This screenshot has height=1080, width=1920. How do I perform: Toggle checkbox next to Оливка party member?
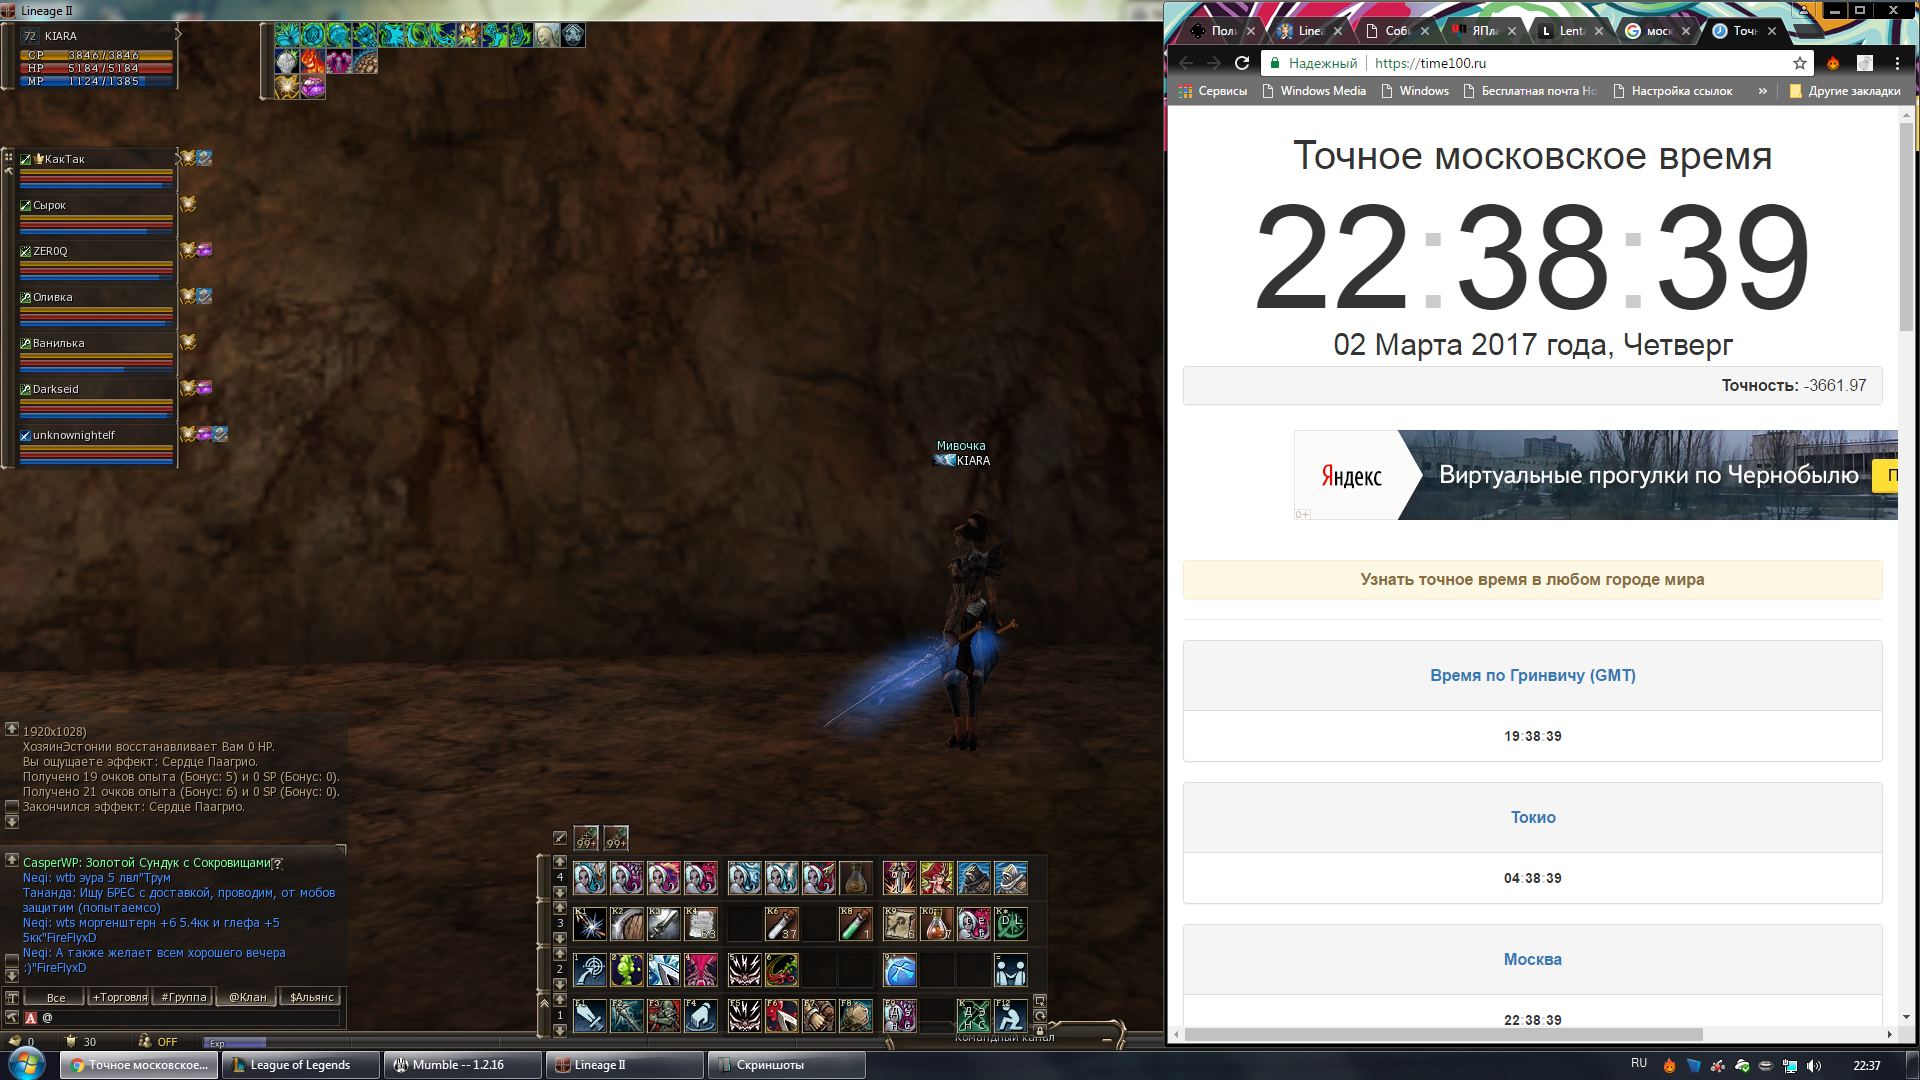tap(26, 297)
